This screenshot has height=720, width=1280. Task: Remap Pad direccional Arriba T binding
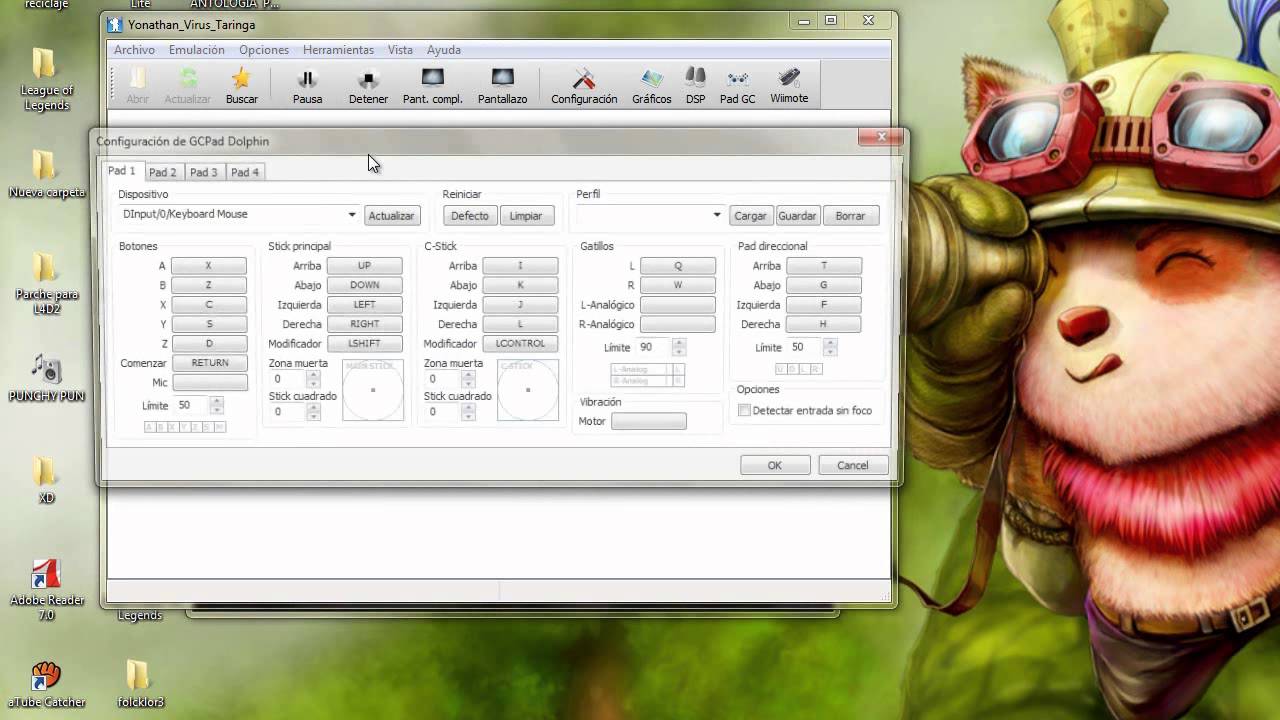824,266
